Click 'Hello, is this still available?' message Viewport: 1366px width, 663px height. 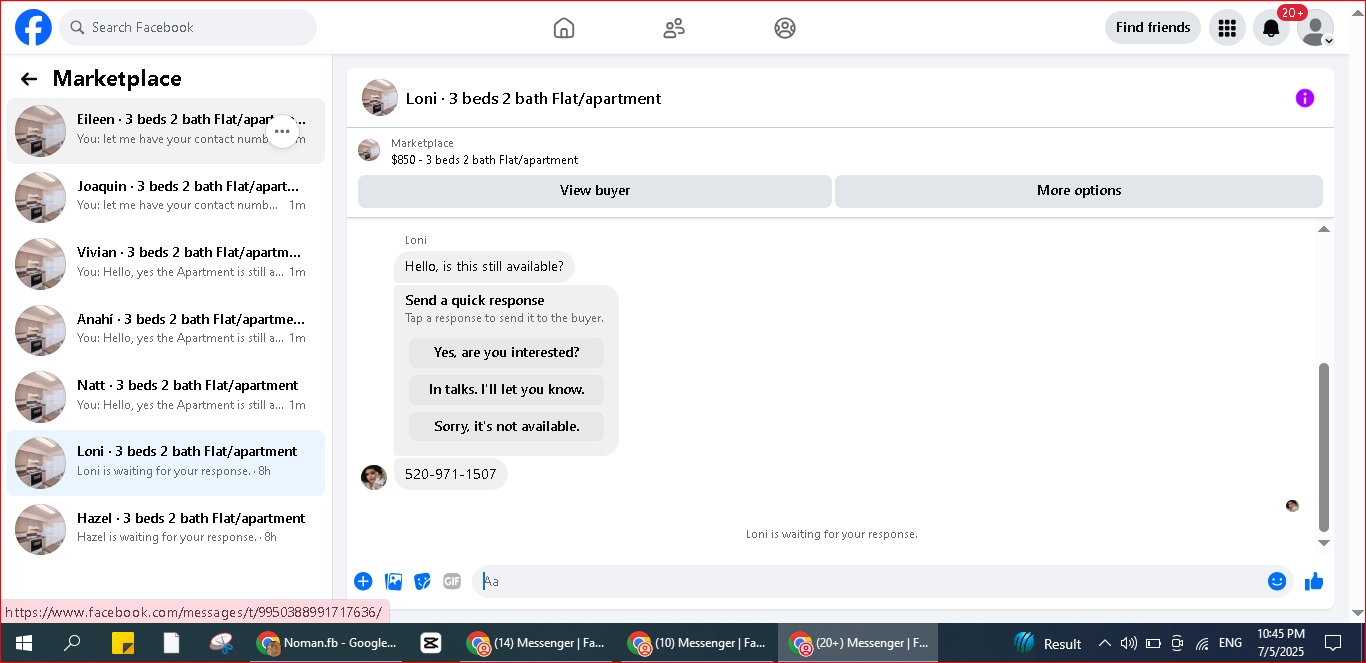(x=484, y=267)
